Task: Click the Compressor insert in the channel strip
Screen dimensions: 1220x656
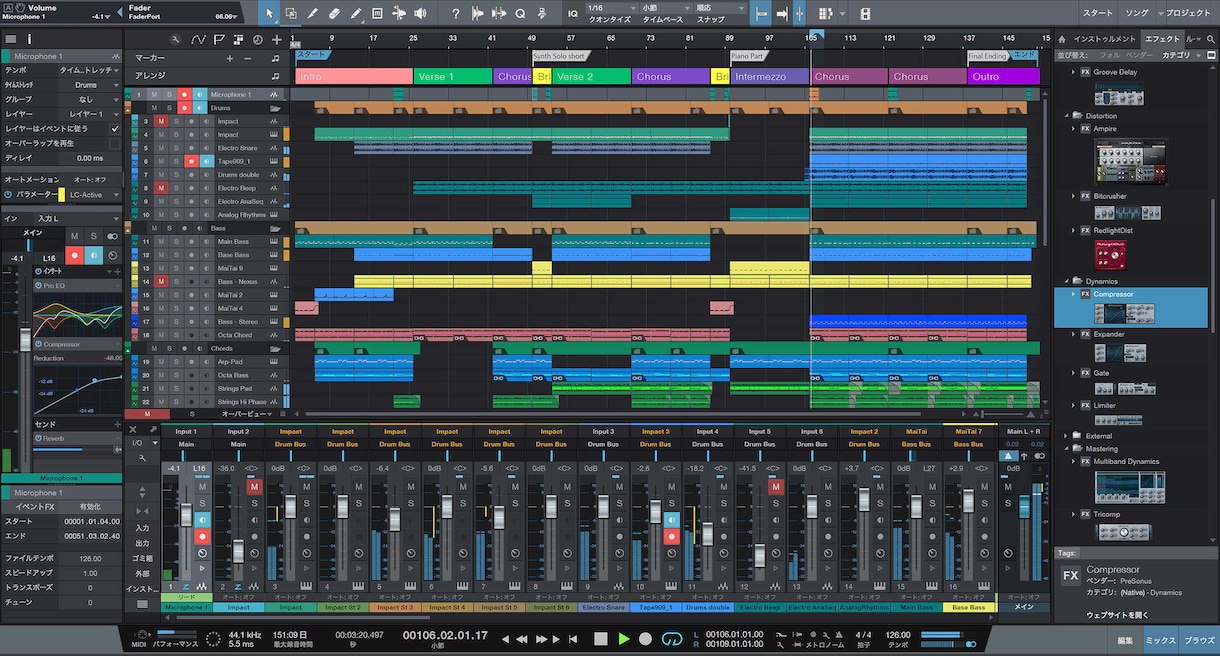Action: tap(78, 344)
